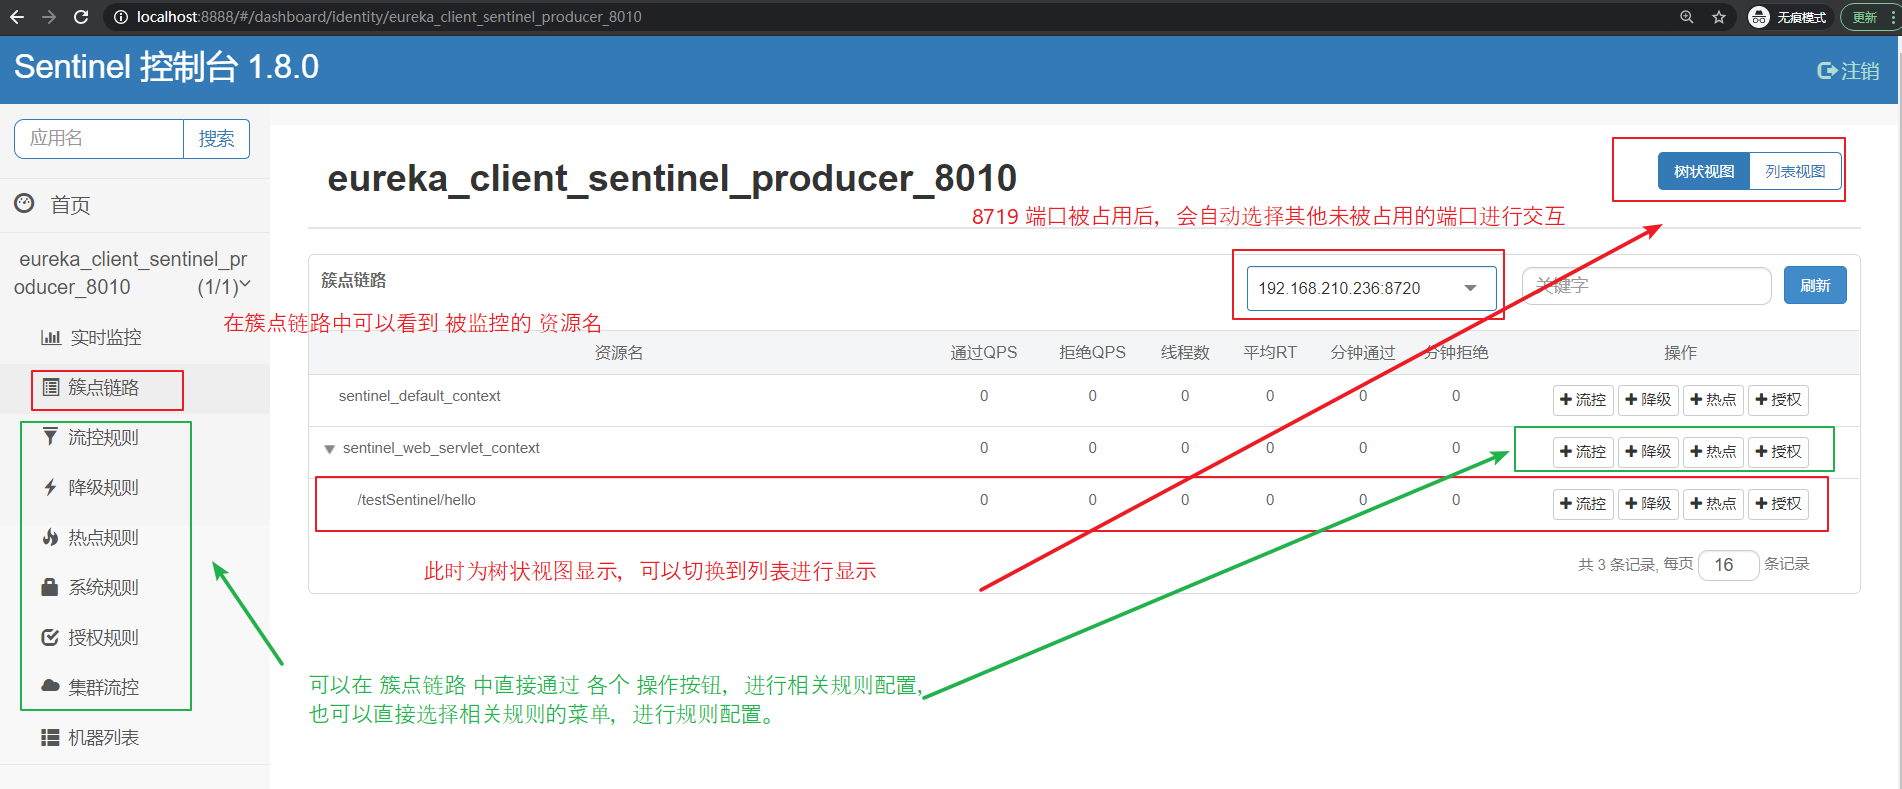Add 授权 rule for /testSentinel/hello
Image resolution: width=1902 pixels, height=789 pixels.
click(1778, 504)
